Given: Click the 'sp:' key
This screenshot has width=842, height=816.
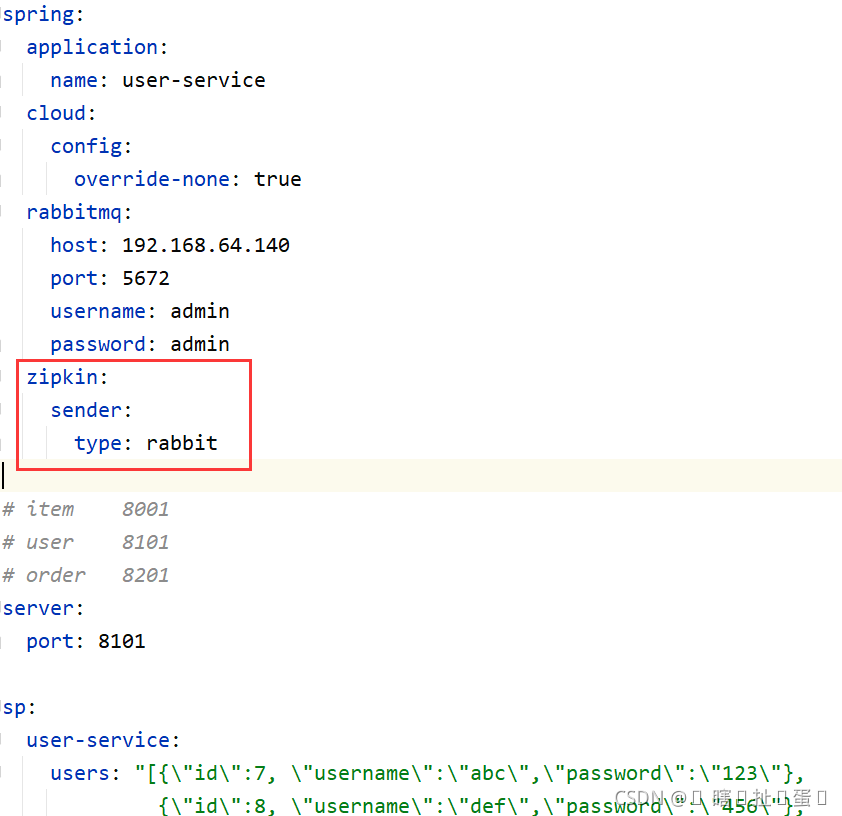Looking at the screenshot, I should 19,708.
